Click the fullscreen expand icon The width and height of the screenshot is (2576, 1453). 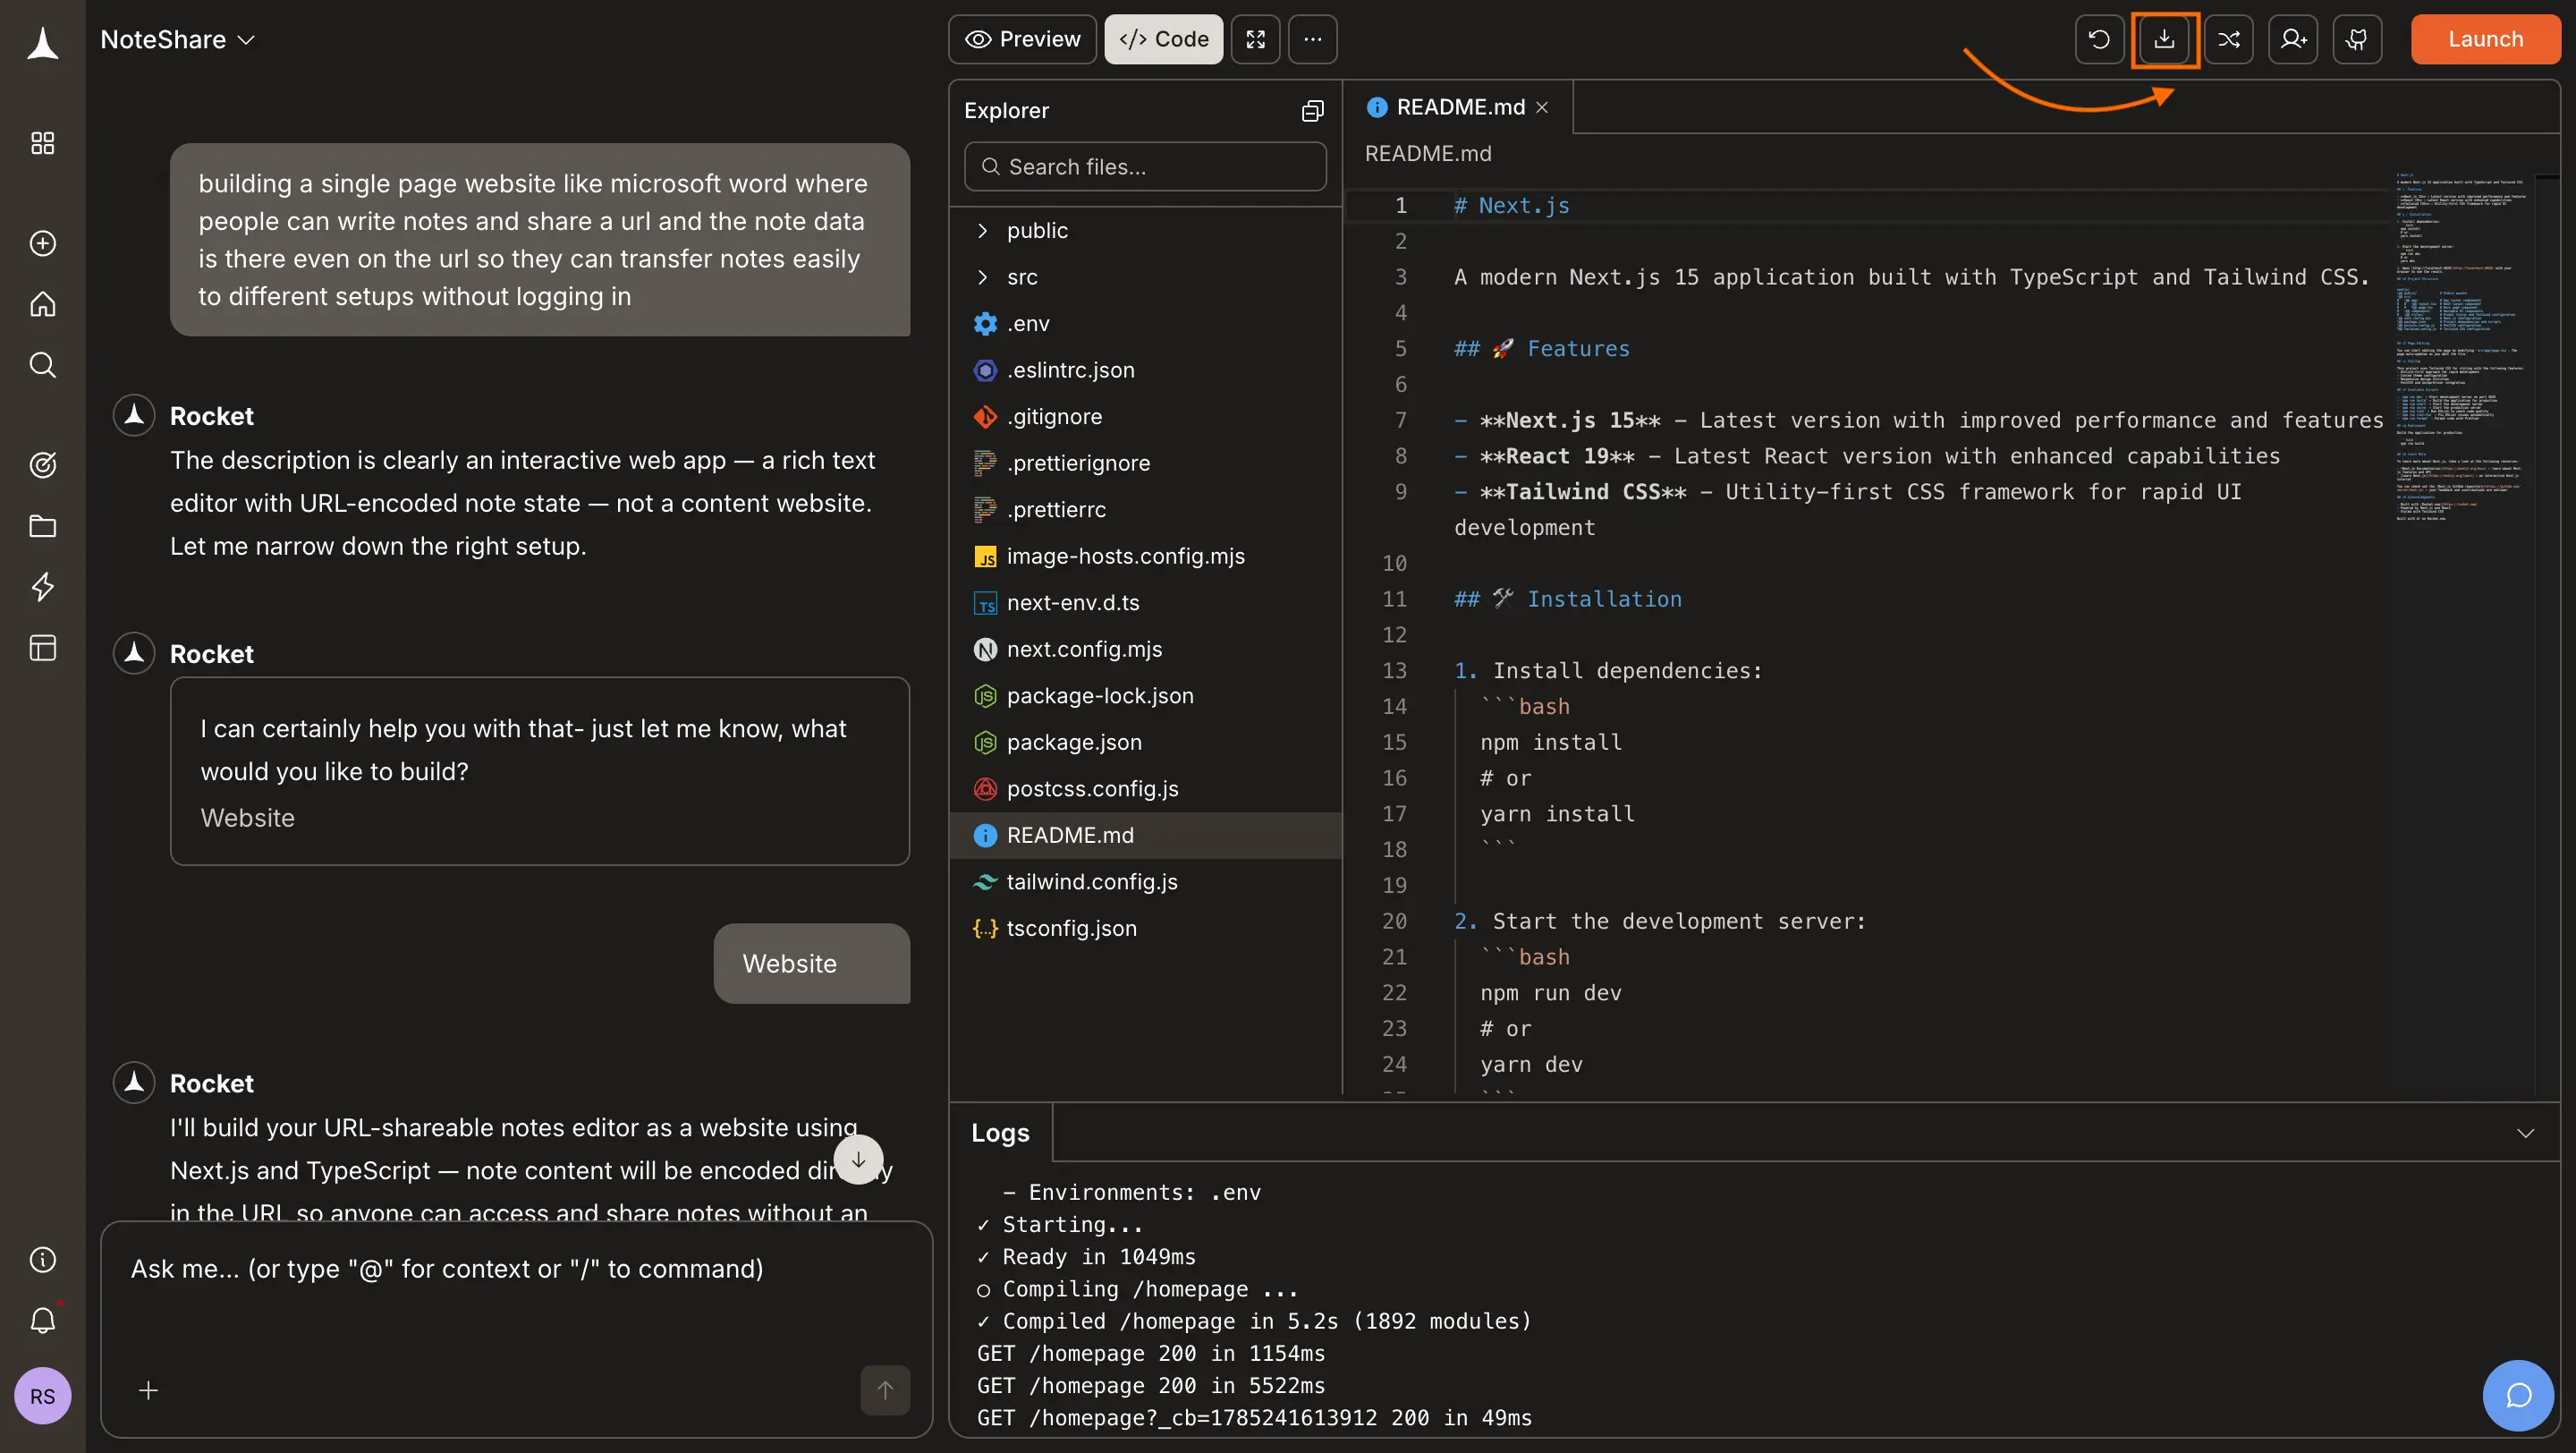pos(1255,39)
